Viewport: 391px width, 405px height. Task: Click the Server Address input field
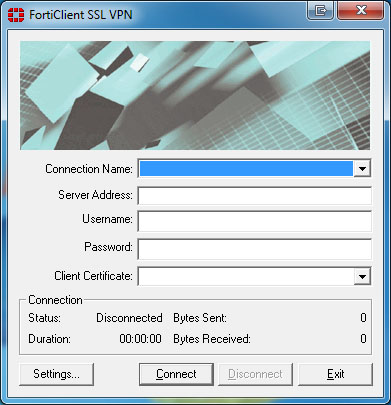[x=254, y=196]
